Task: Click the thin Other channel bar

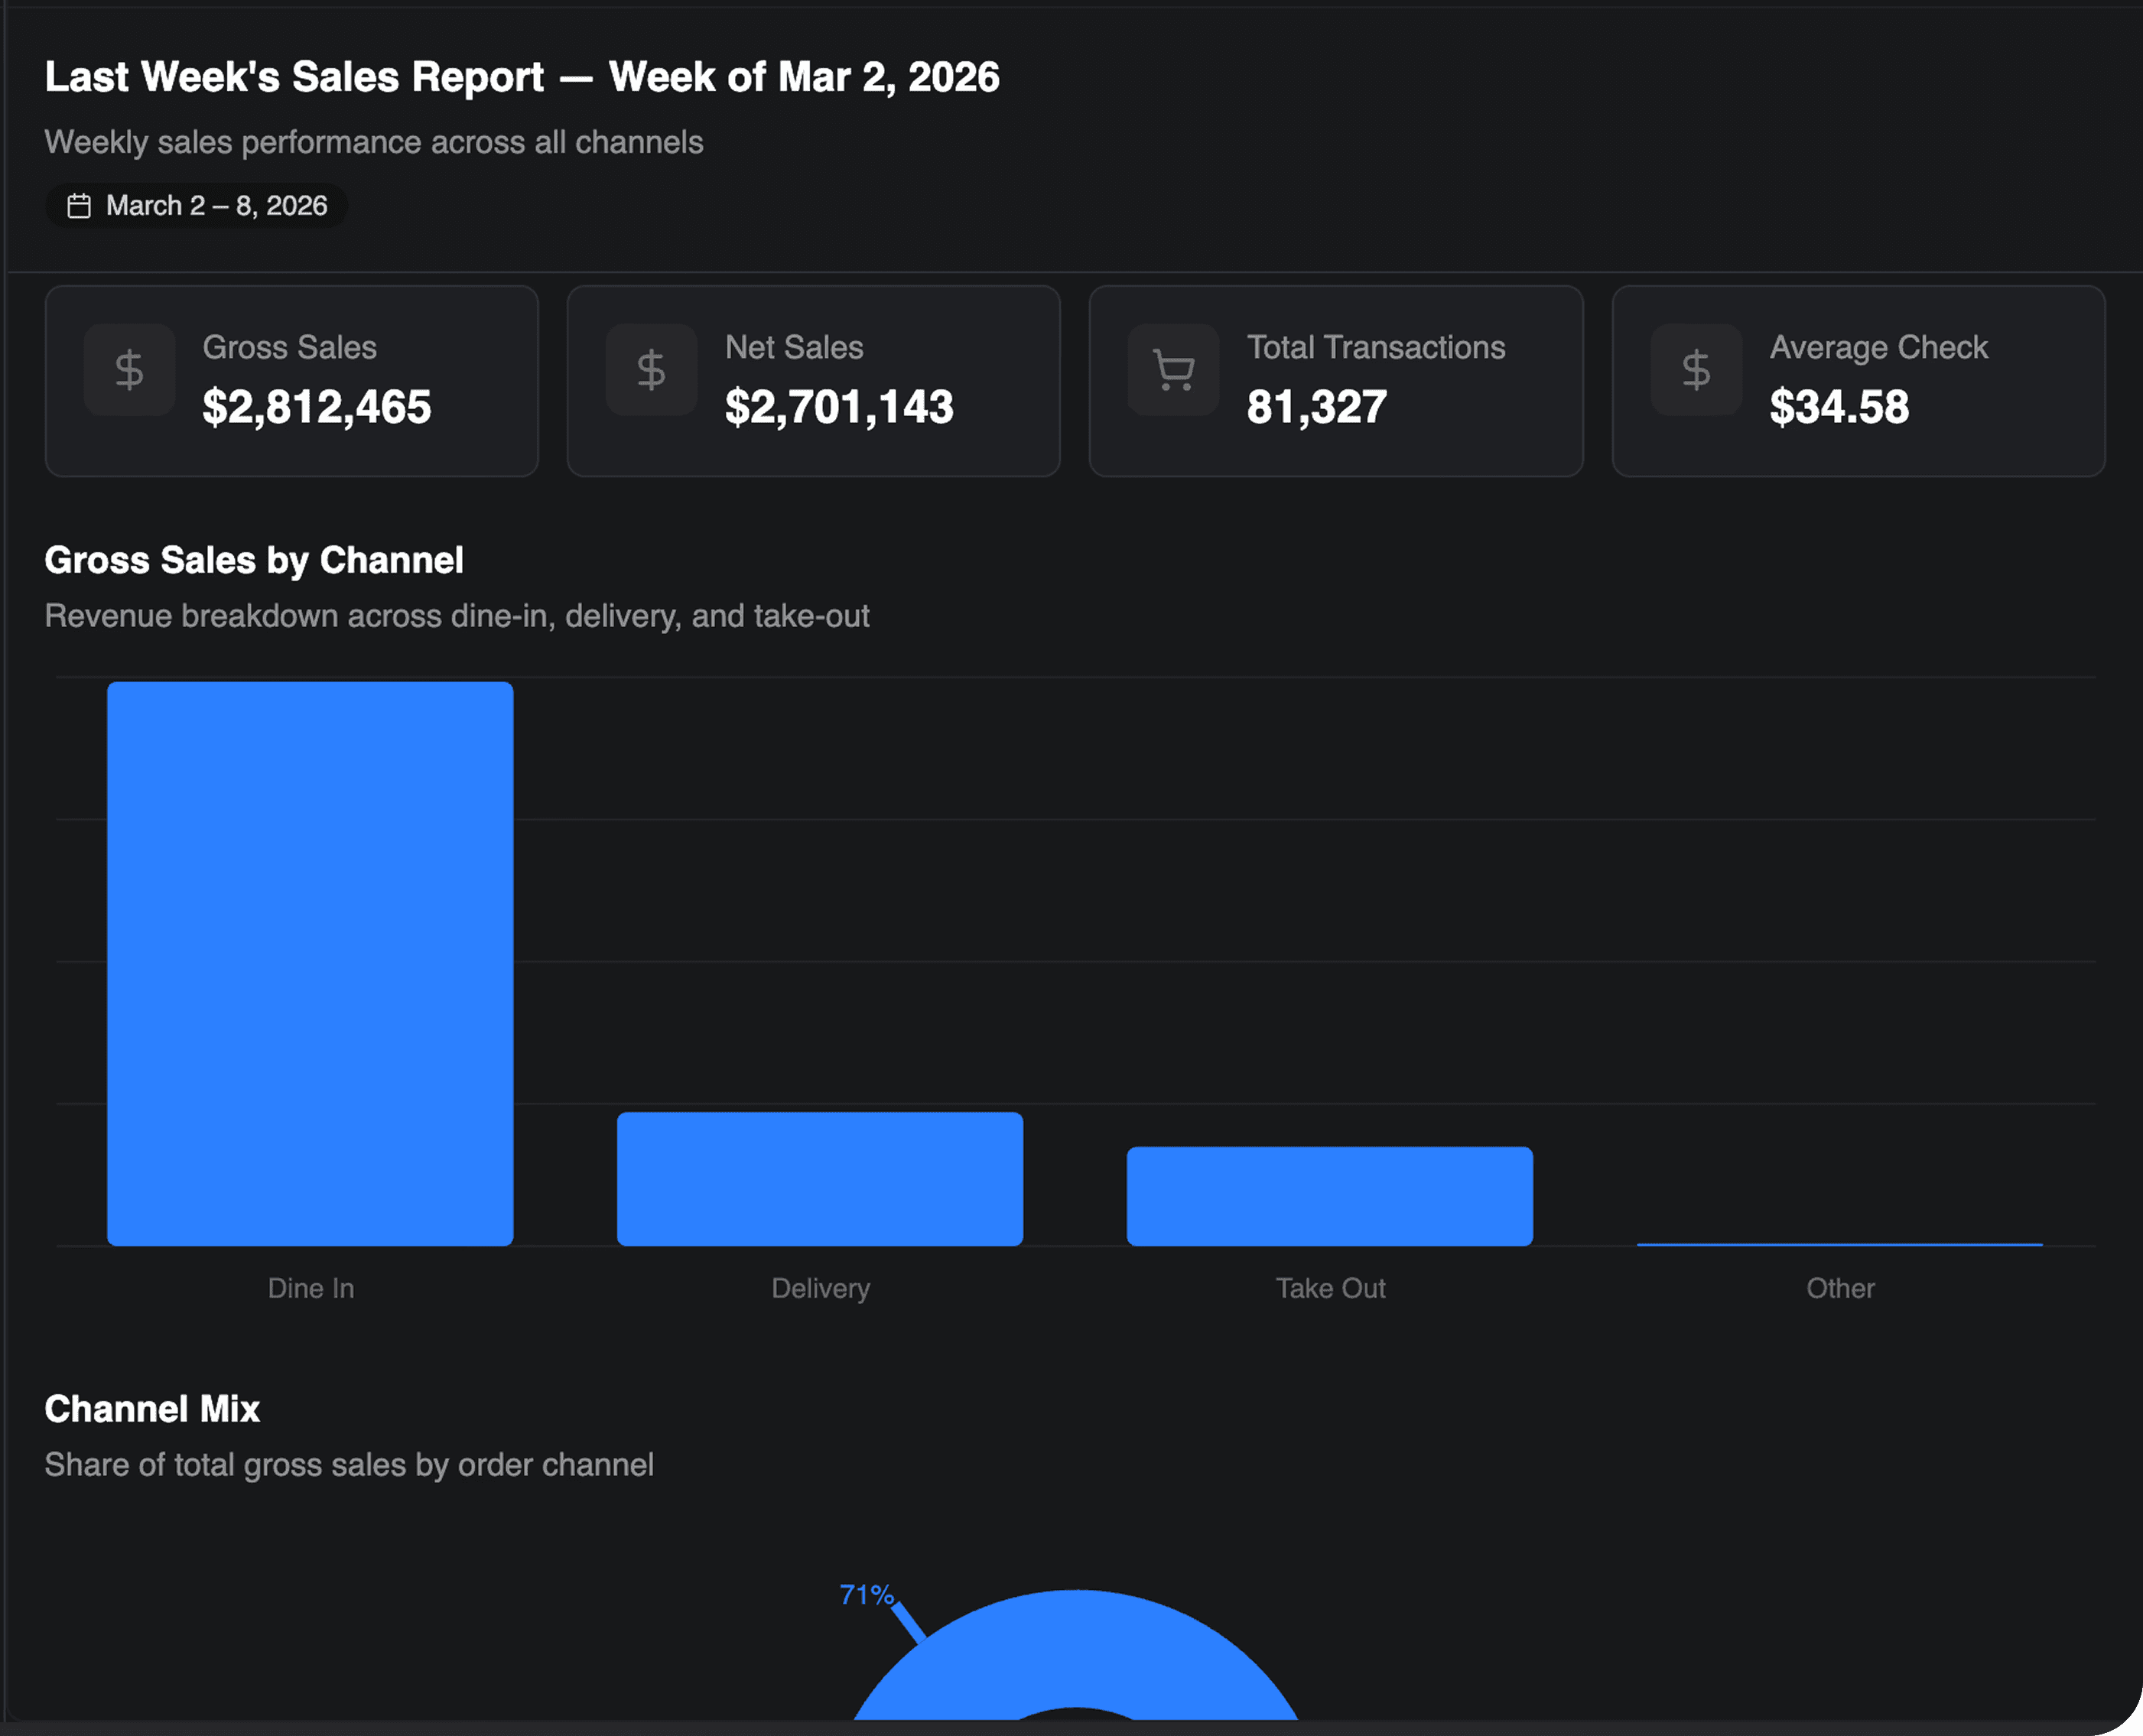Action: 1839,1244
